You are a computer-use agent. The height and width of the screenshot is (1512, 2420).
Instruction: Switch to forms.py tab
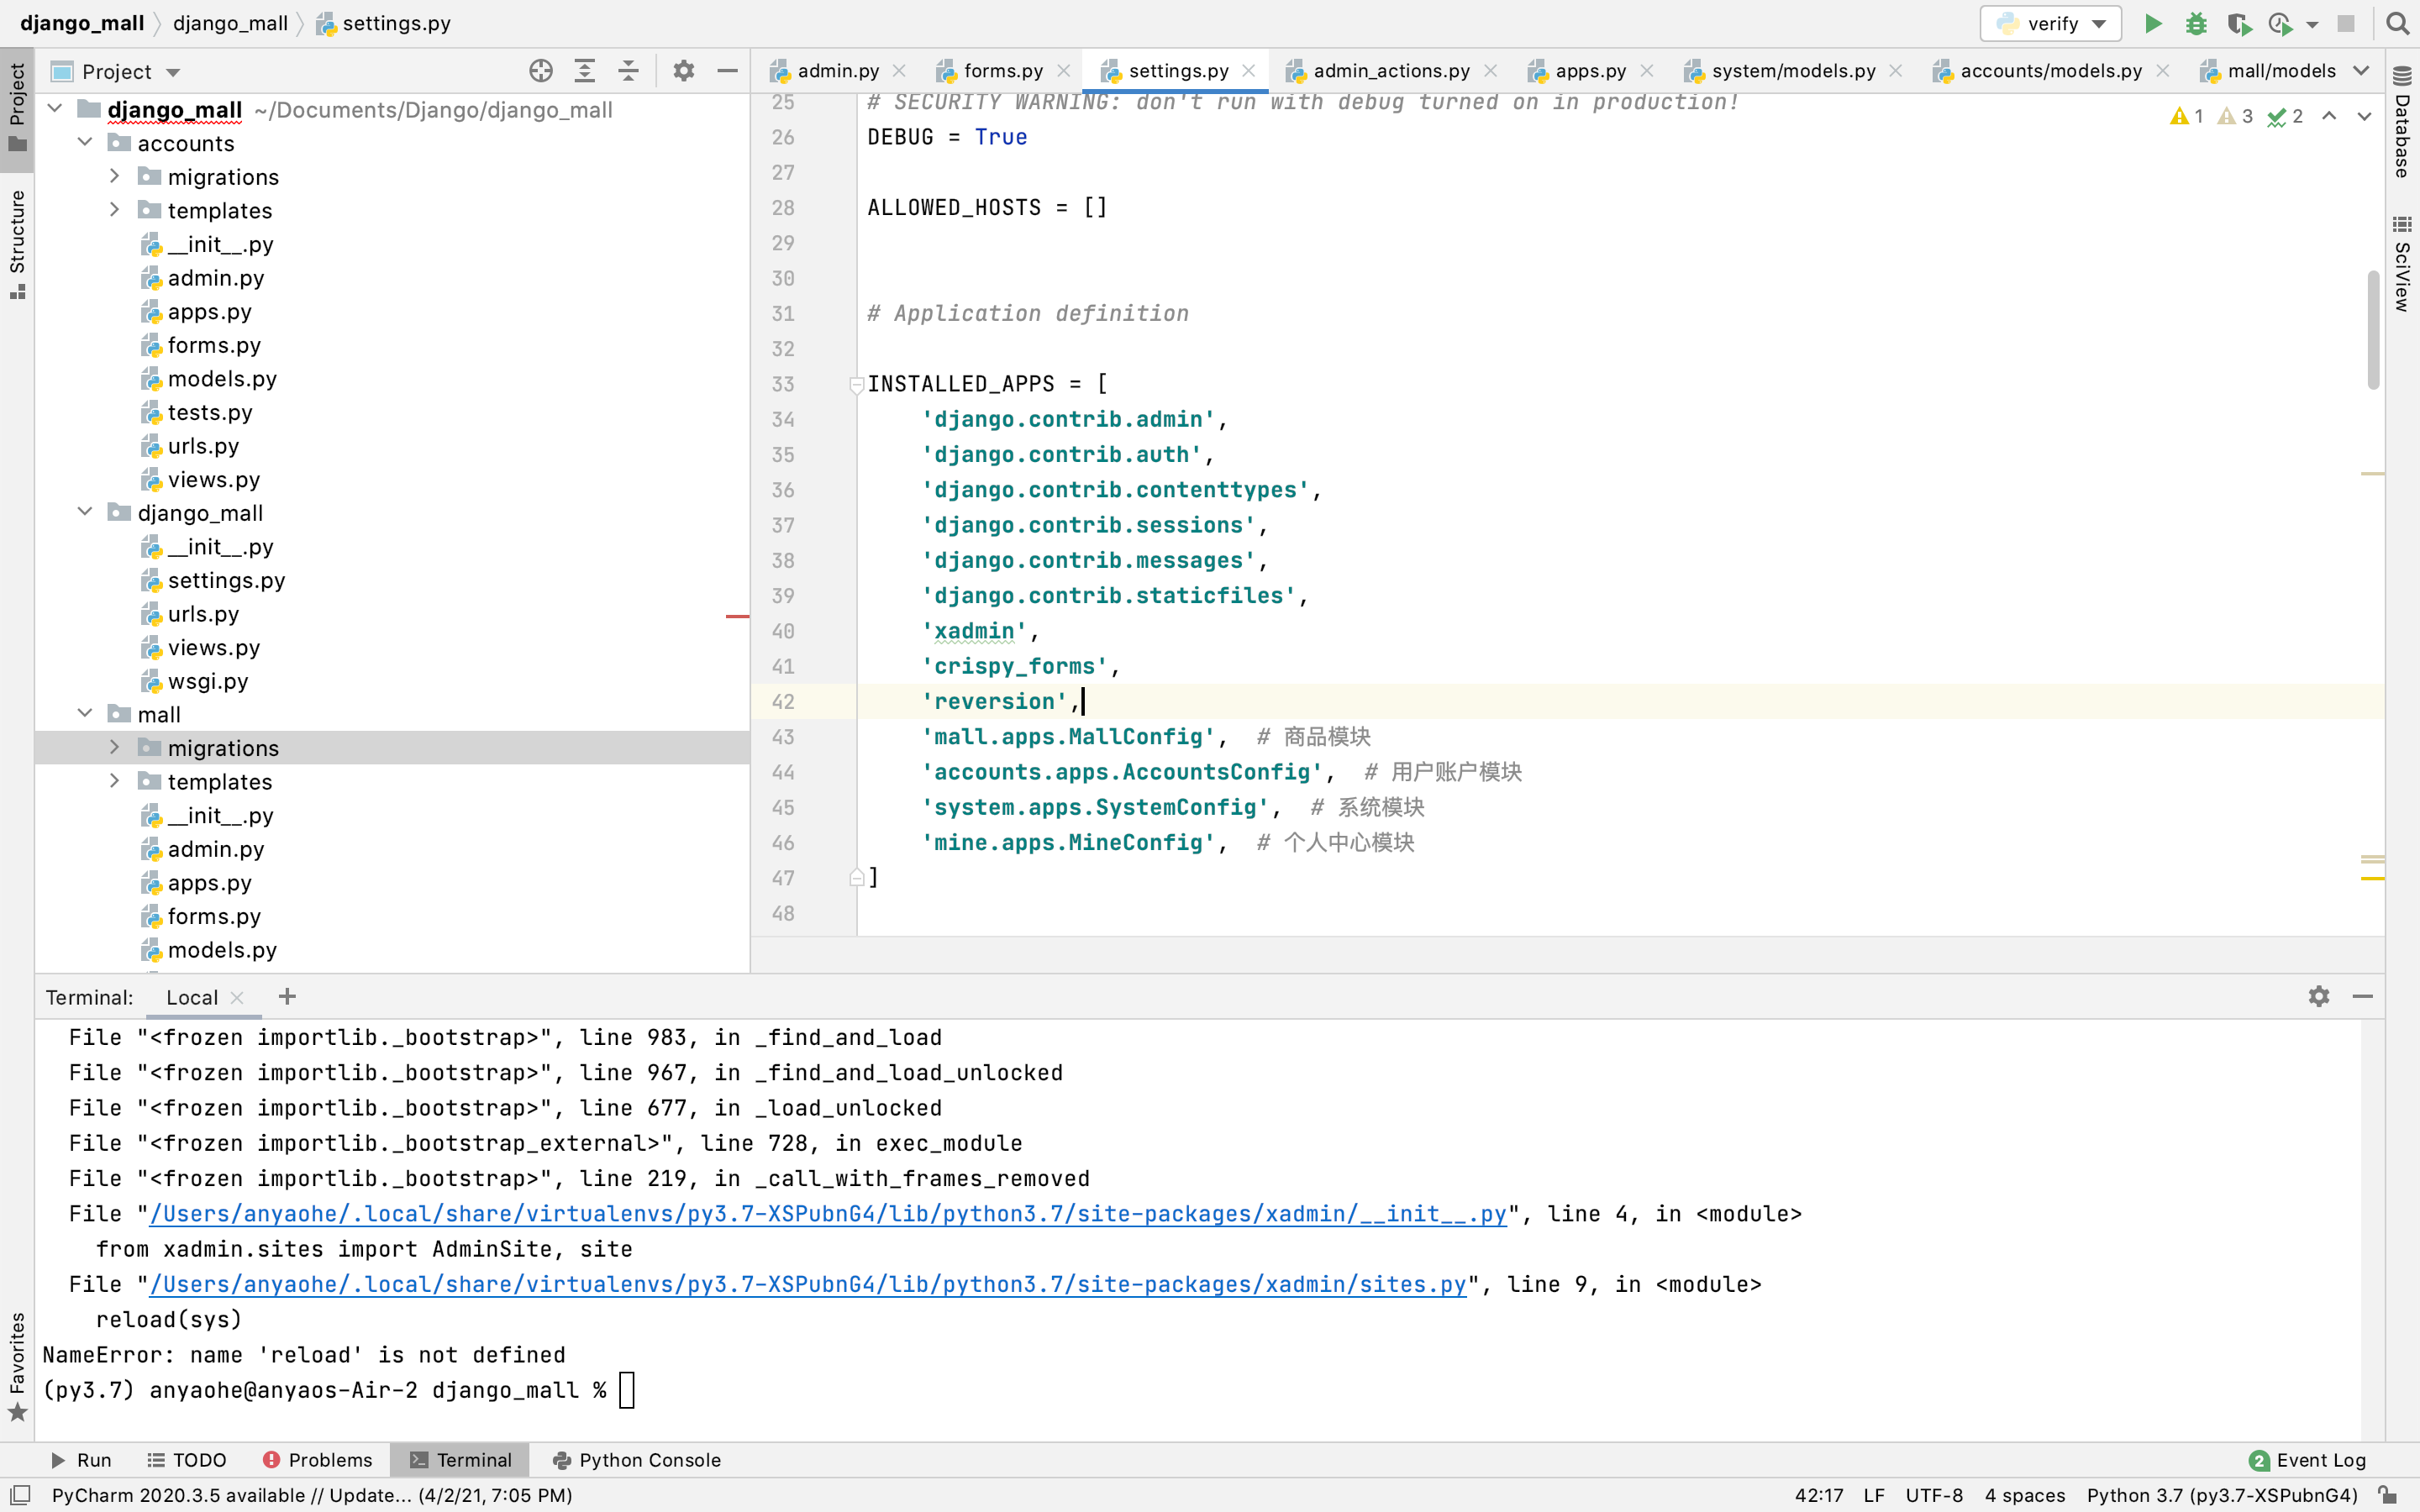(1002, 70)
